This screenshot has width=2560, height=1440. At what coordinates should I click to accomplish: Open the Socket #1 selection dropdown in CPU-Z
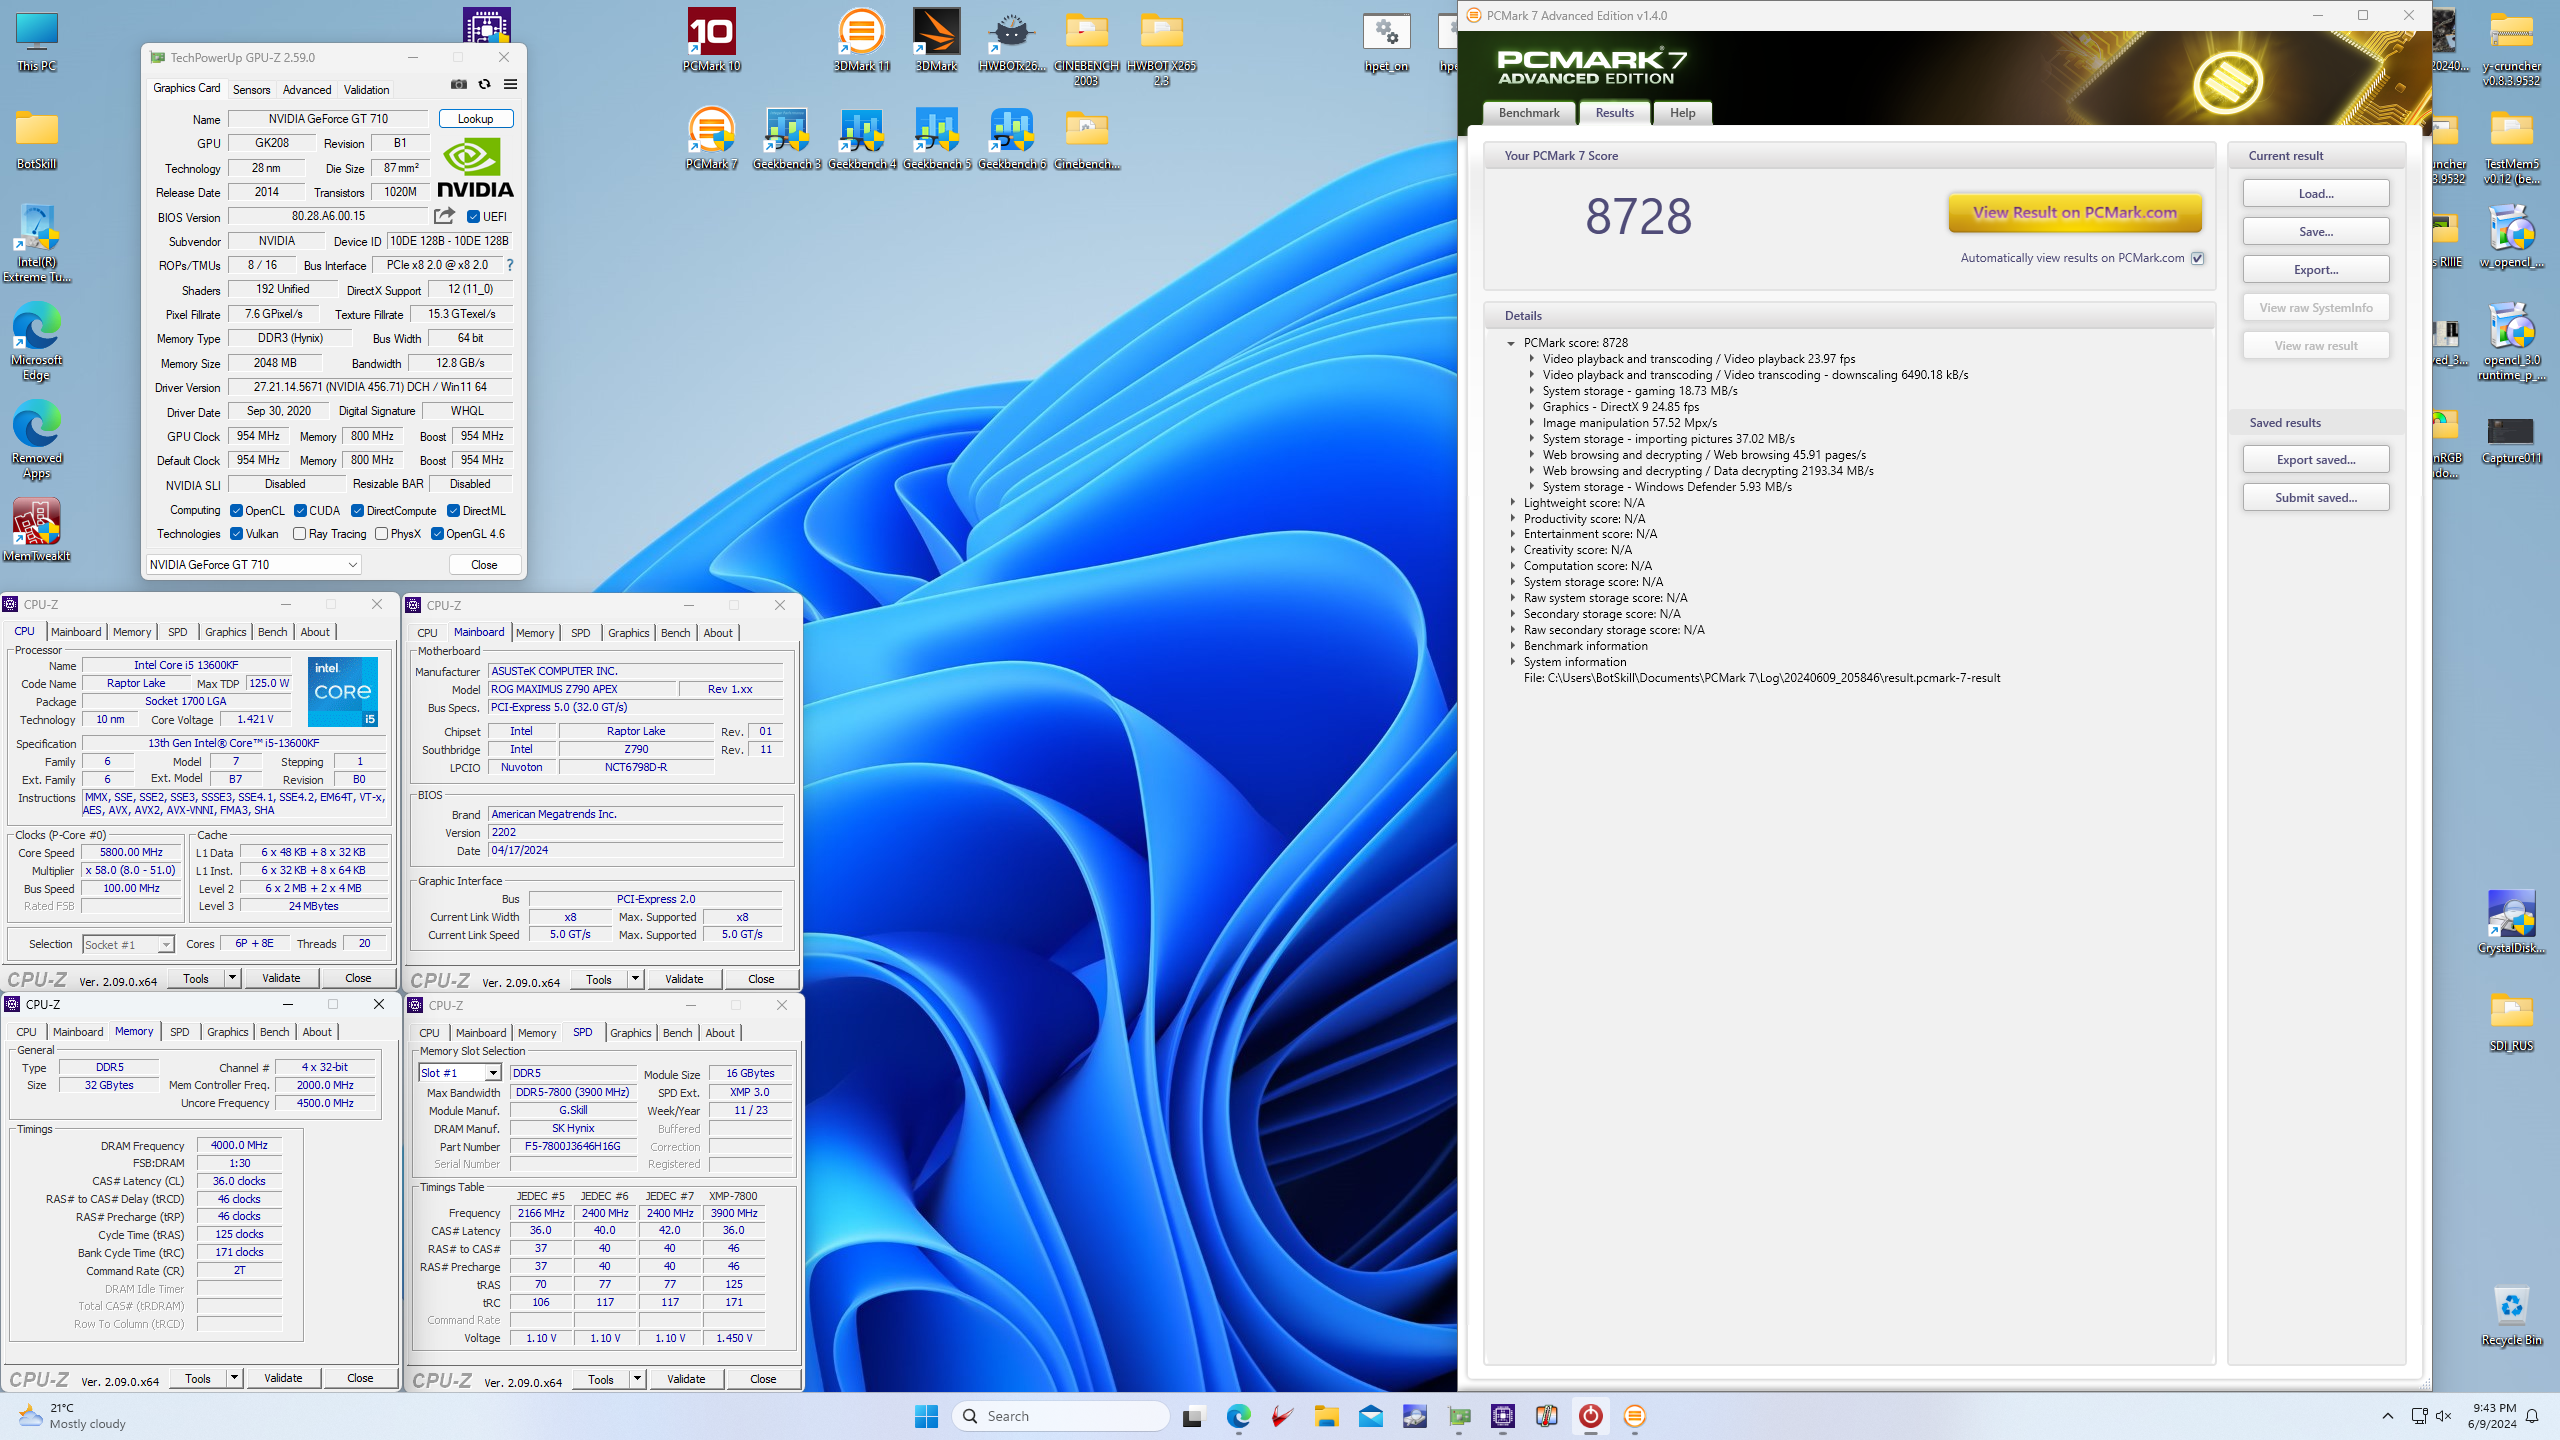coord(128,944)
